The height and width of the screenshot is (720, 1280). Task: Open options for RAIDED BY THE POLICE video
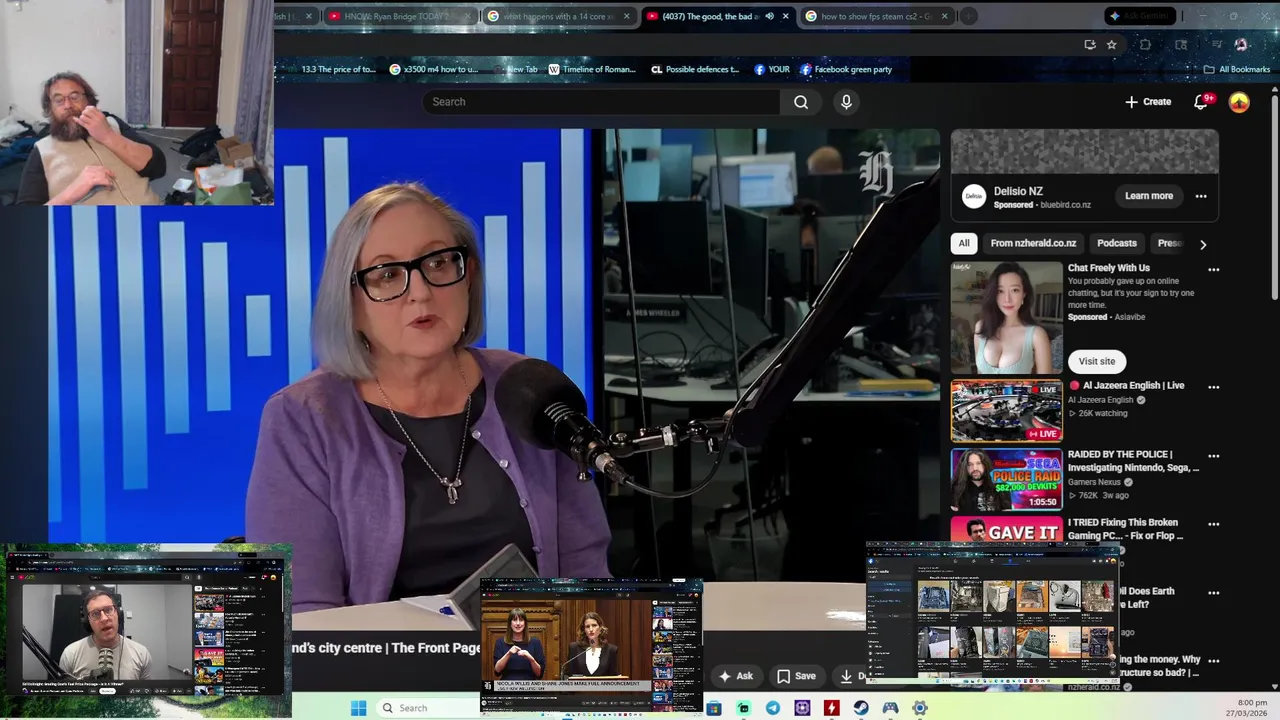tap(1213, 456)
